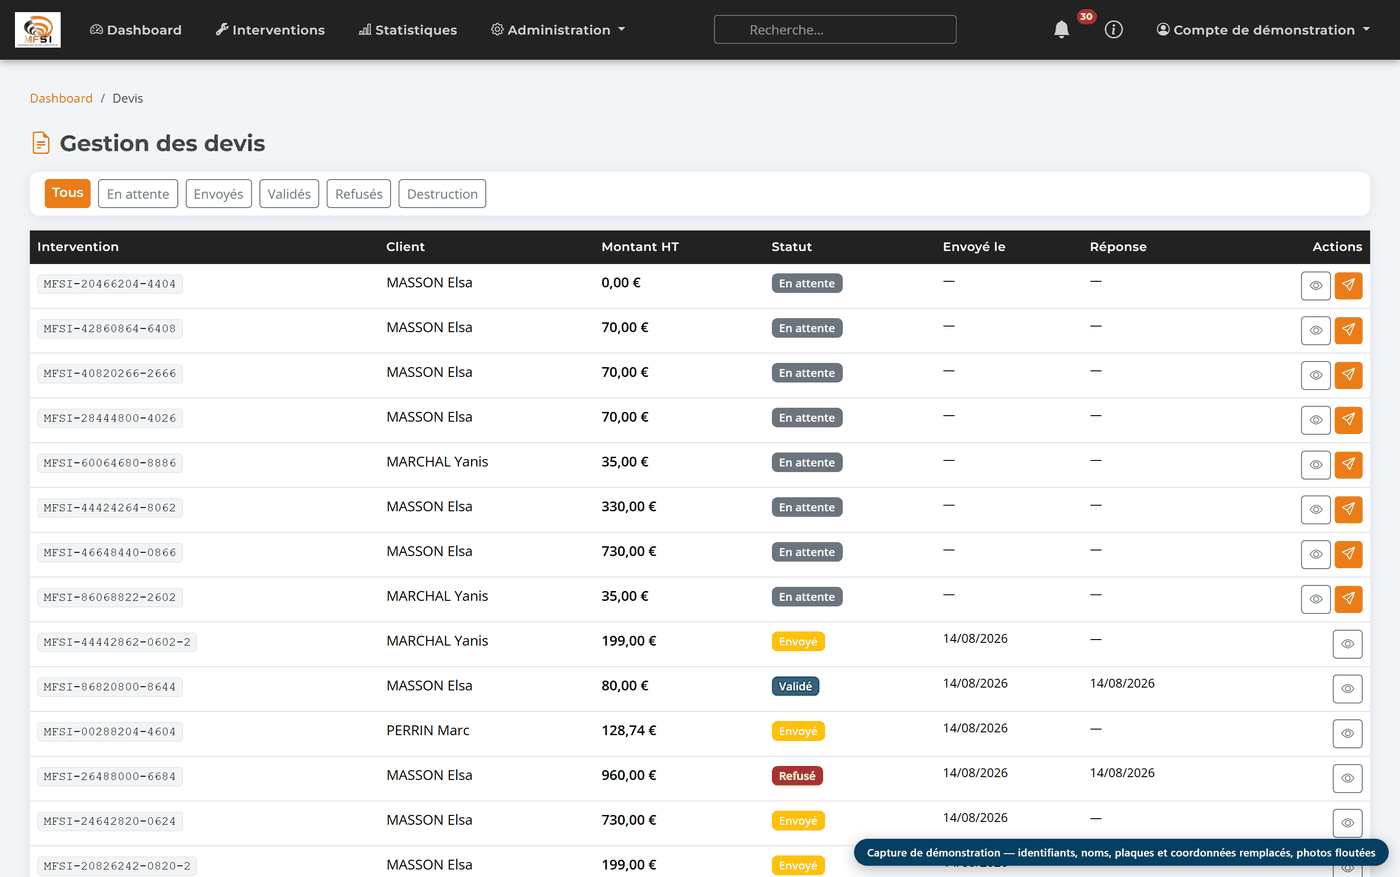1400x877 pixels.
Task: Send quote MFSI-86068822-2602
Action: pyautogui.click(x=1349, y=599)
